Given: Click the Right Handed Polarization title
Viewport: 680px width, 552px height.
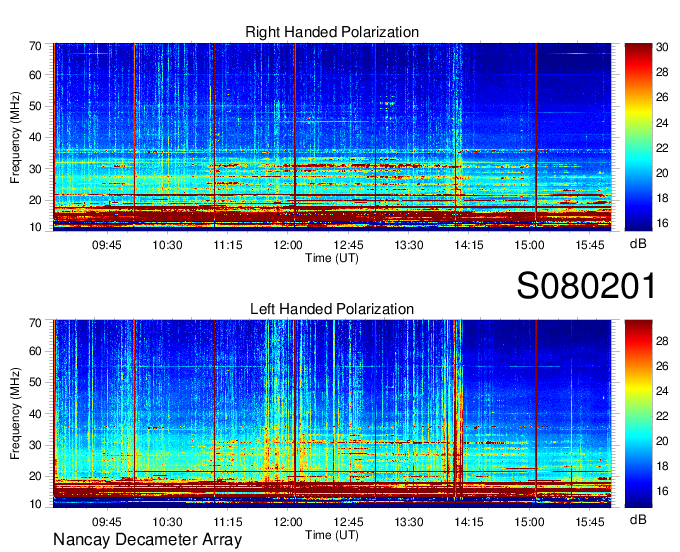Looking at the screenshot, I should 332,32.
